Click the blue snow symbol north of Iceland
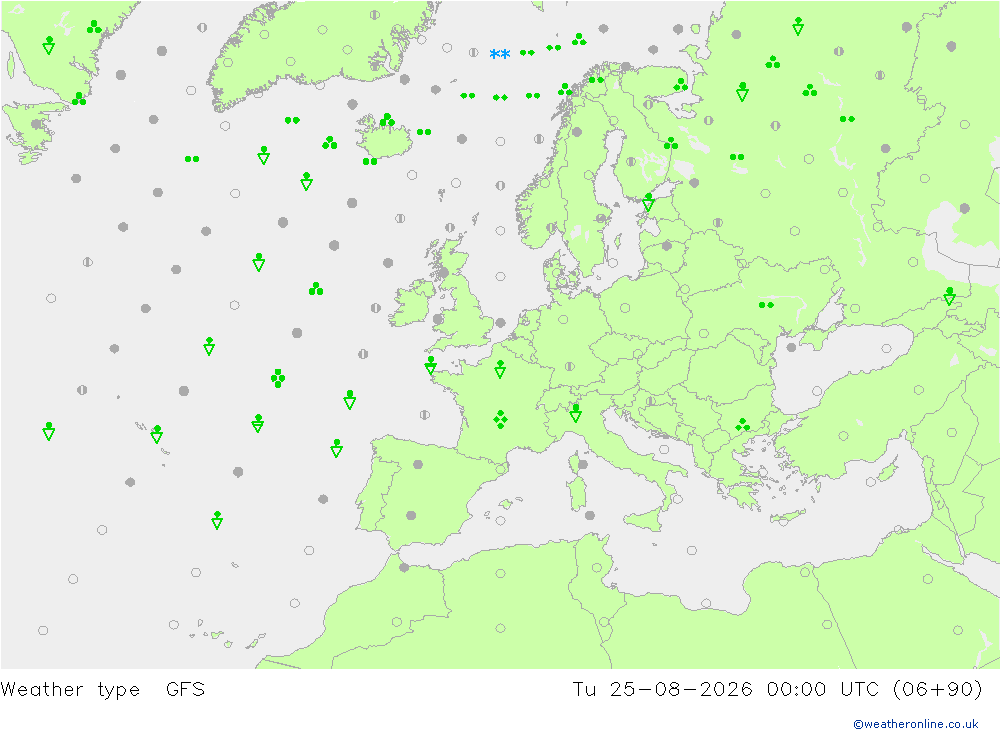The width and height of the screenshot is (1000, 733). (x=499, y=54)
